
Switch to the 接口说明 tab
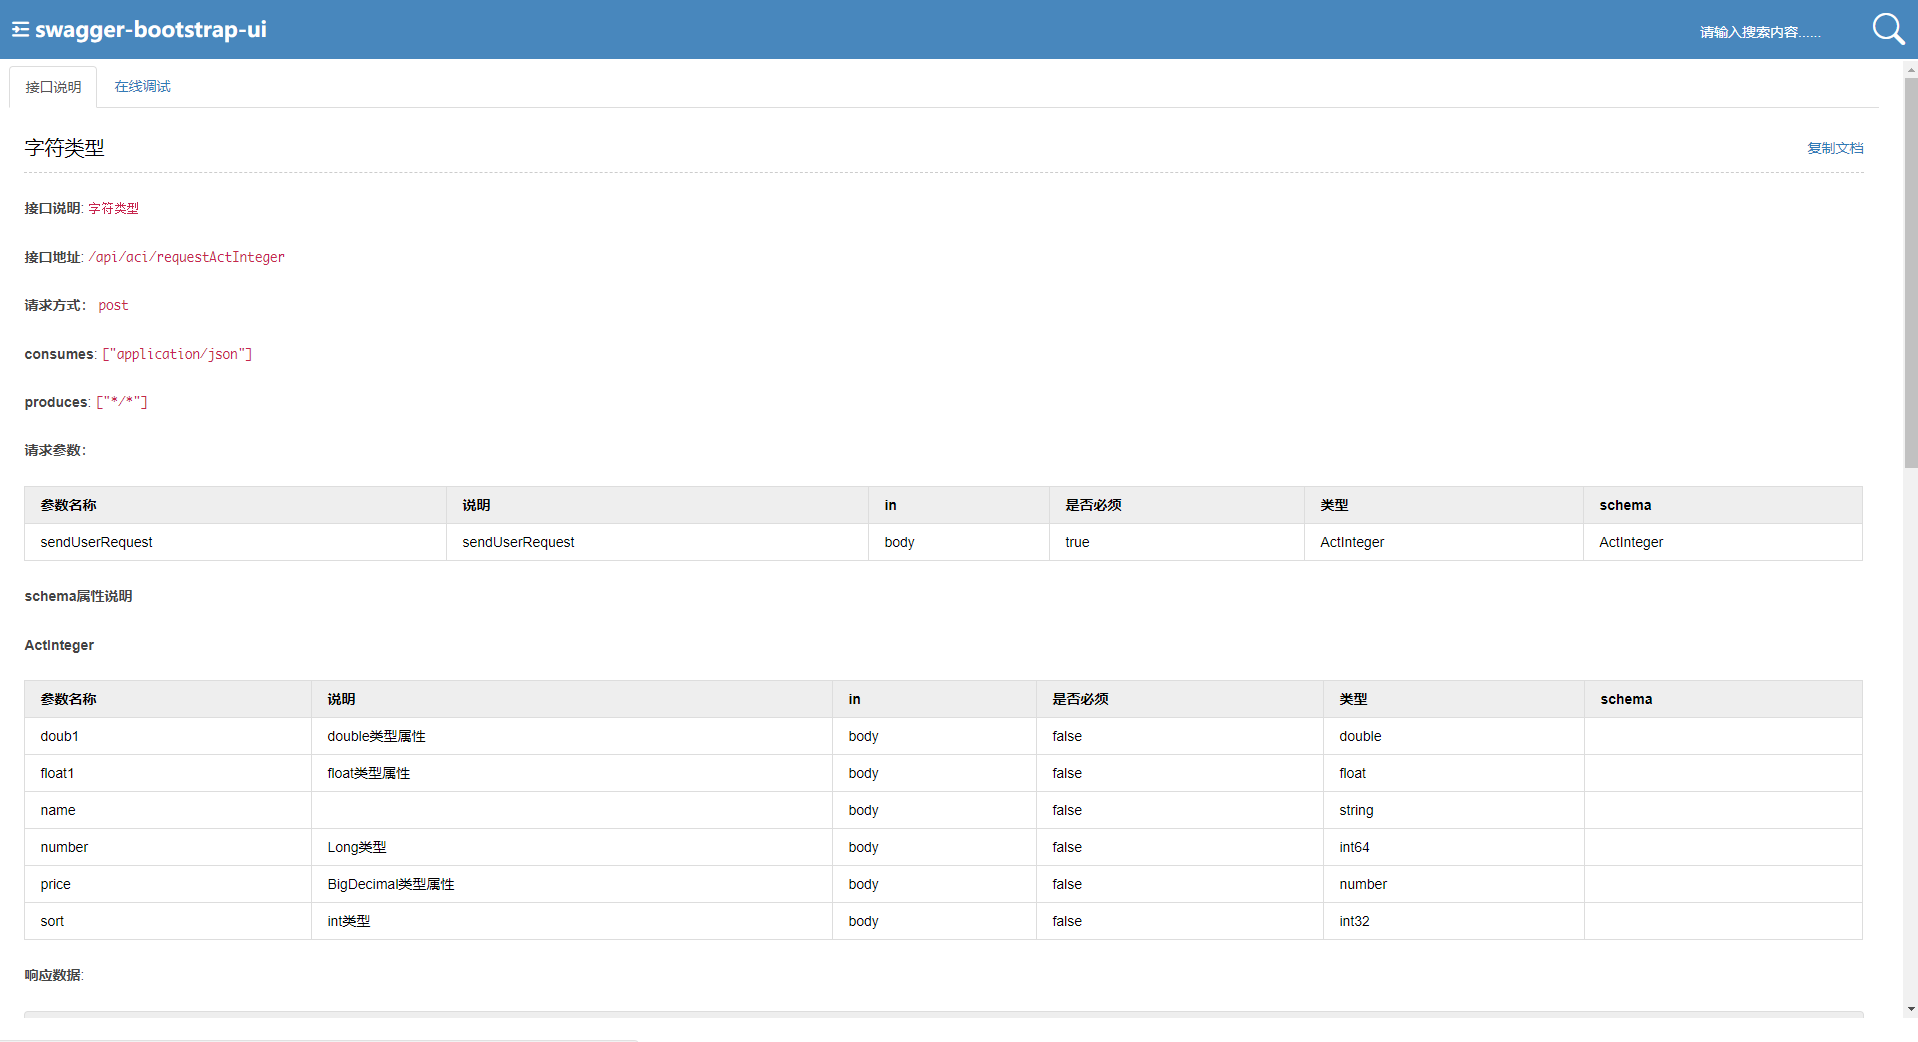point(53,87)
